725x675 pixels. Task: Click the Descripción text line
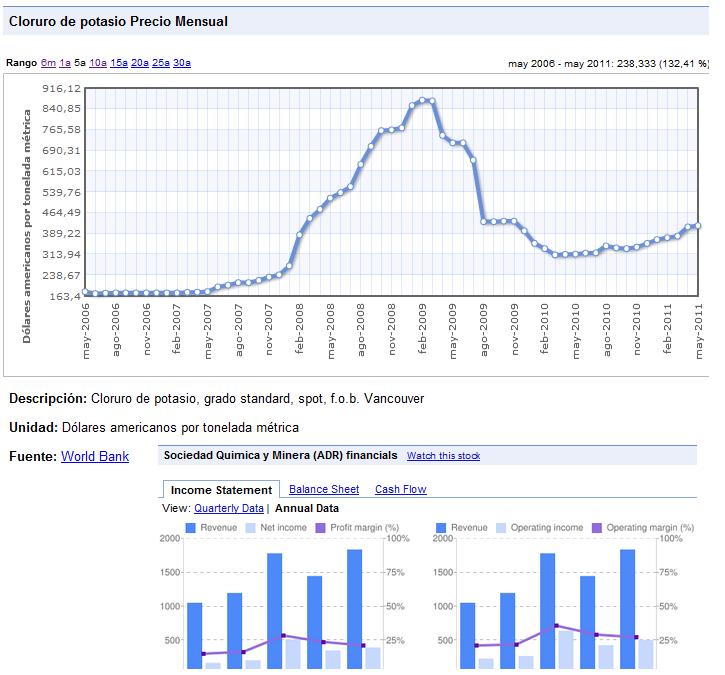click(216, 399)
